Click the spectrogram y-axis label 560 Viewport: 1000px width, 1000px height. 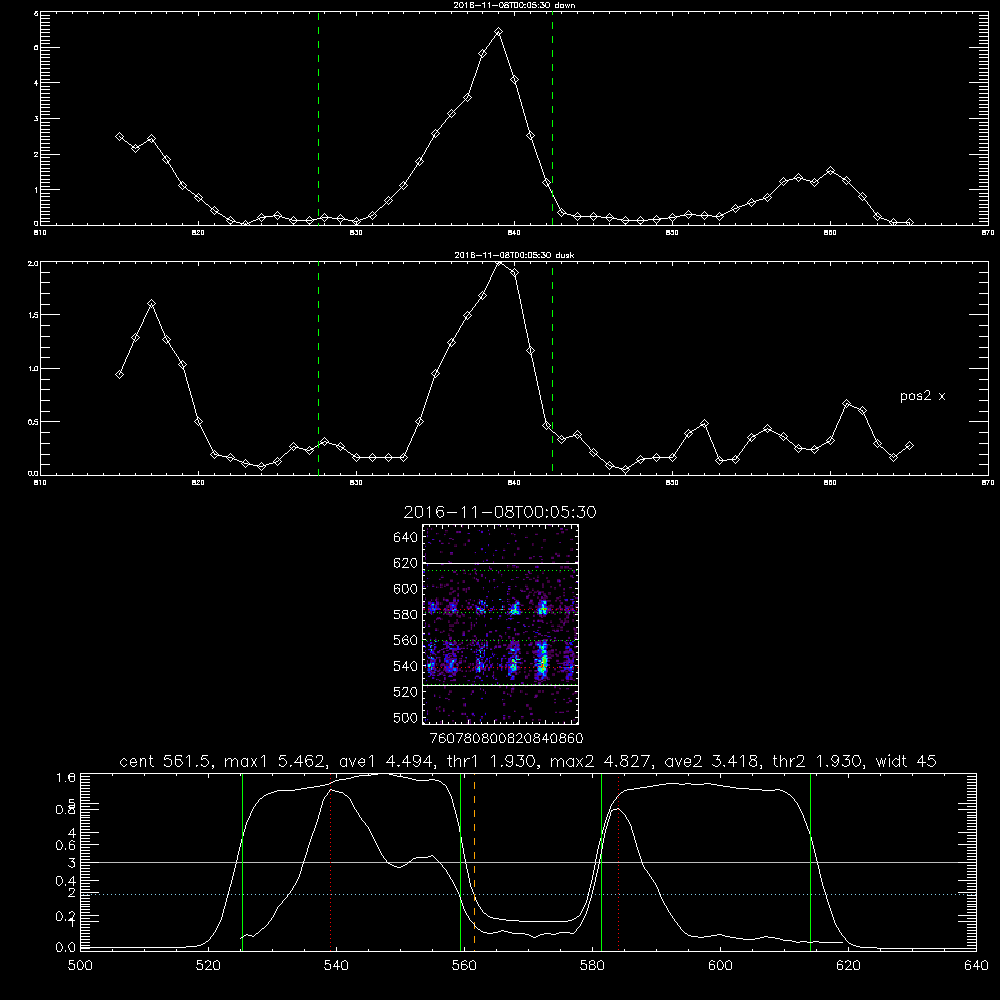coord(406,640)
